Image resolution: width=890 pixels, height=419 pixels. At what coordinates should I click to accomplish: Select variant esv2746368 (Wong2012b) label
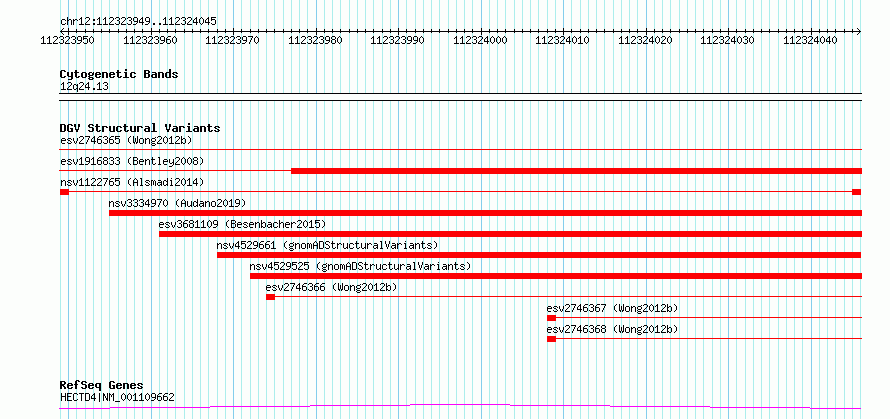point(612,329)
